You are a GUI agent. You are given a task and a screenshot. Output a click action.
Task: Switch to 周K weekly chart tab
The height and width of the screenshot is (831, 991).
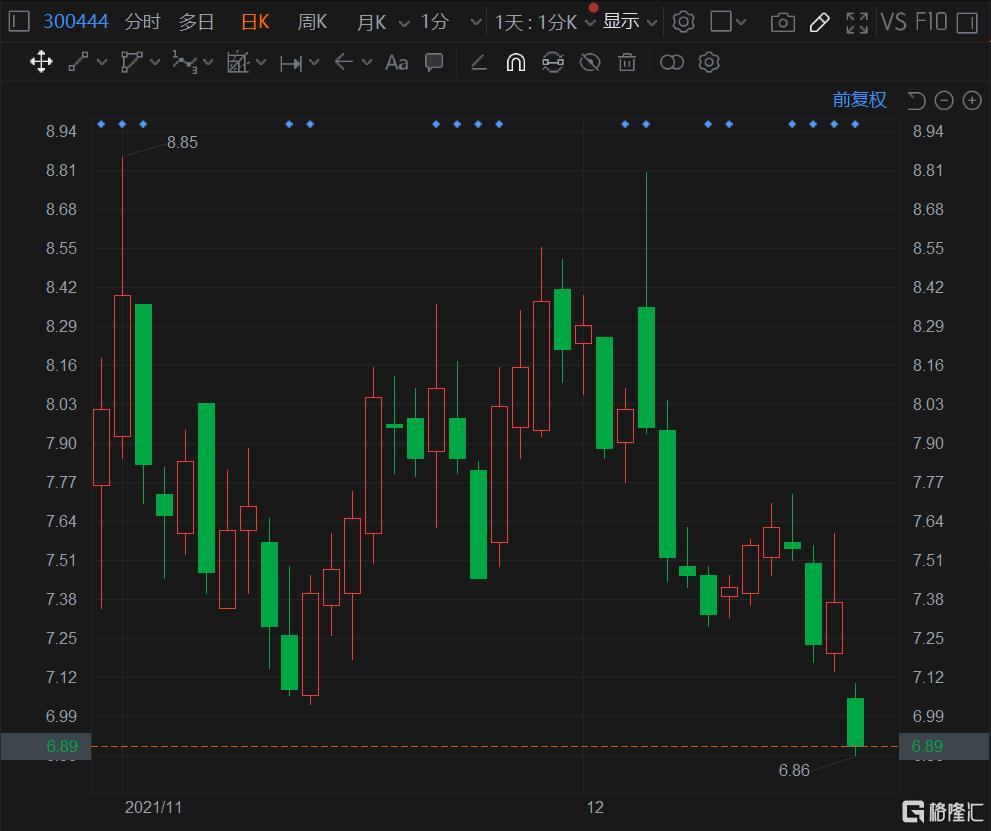312,21
